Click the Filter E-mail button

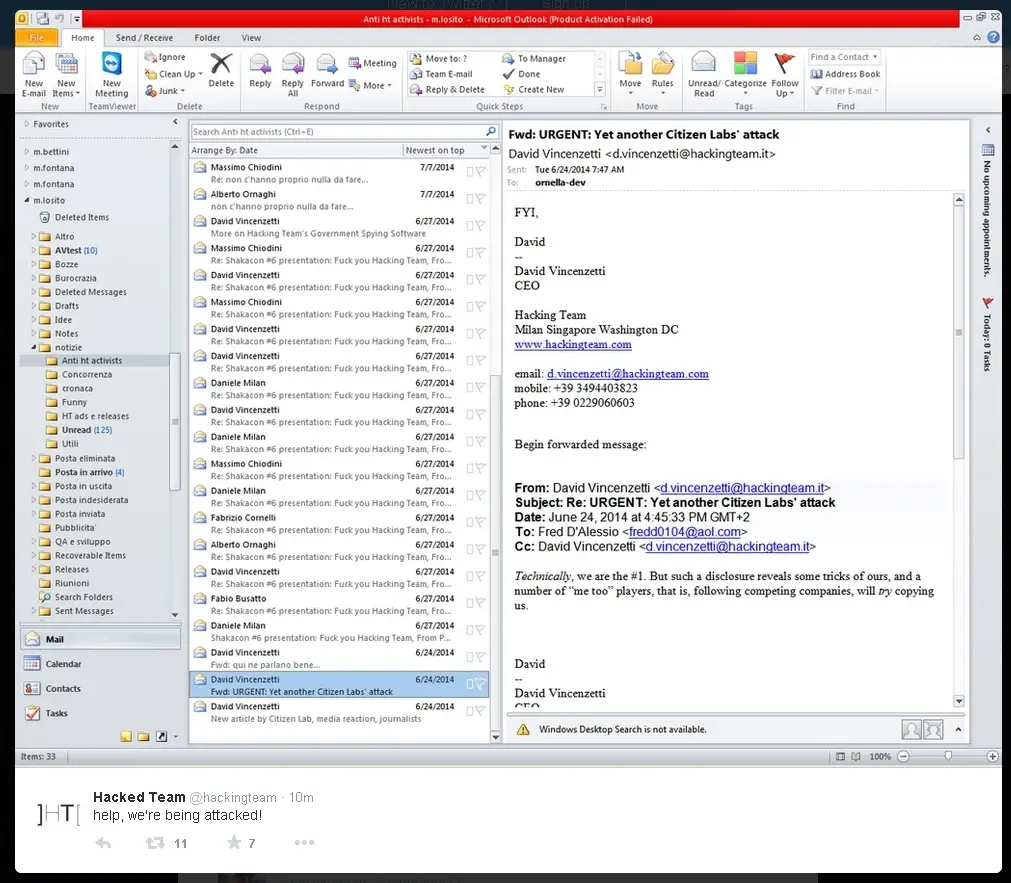tap(845, 91)
